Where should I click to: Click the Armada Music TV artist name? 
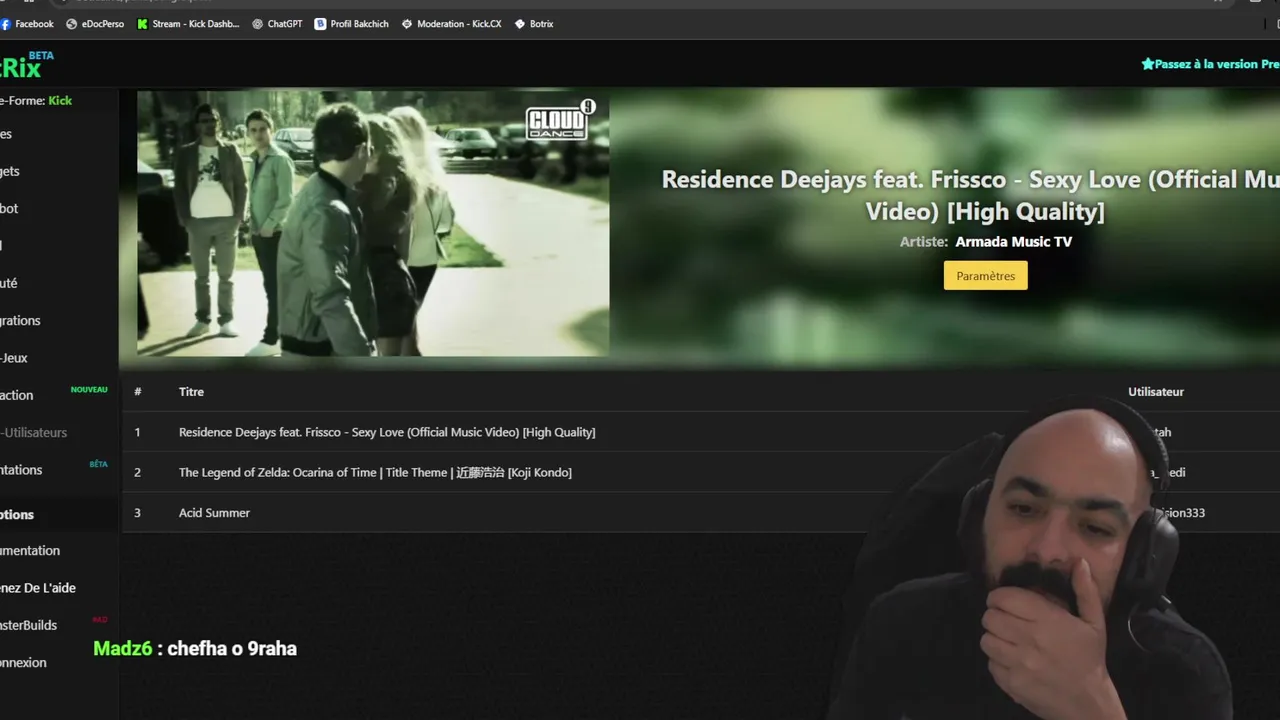pyautogui.click(x=1013, y=242)
